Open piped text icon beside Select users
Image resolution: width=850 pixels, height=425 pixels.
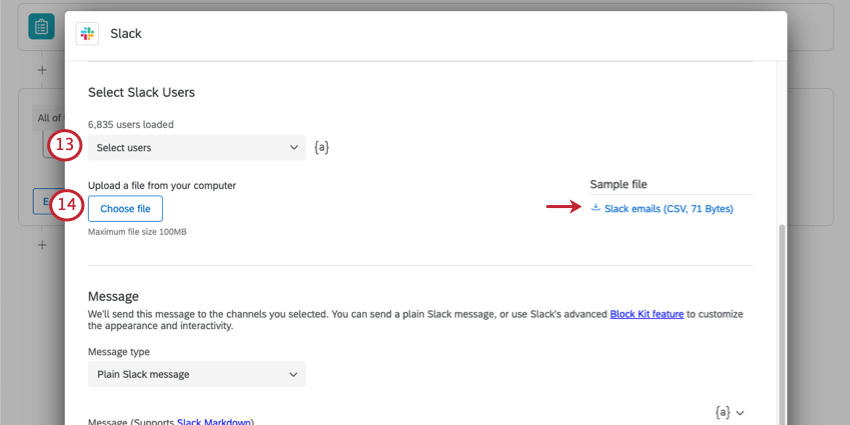point(321,148)
